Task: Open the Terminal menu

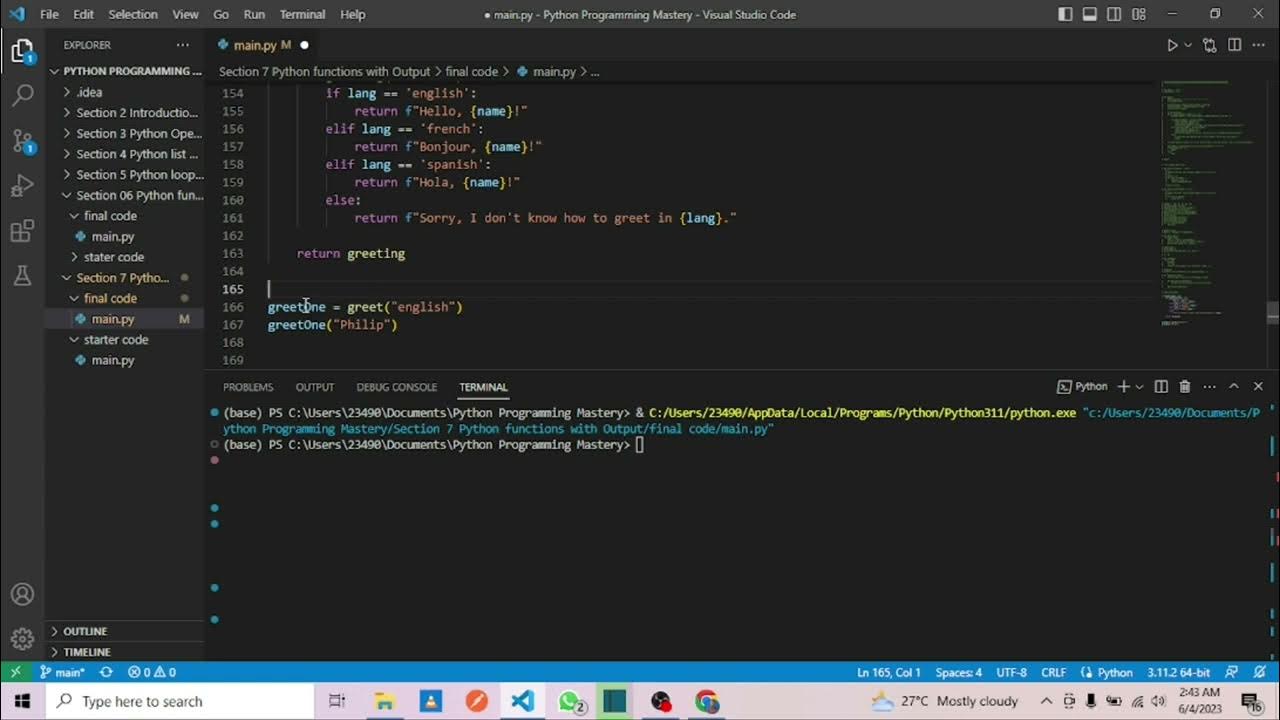Action: 302,14
